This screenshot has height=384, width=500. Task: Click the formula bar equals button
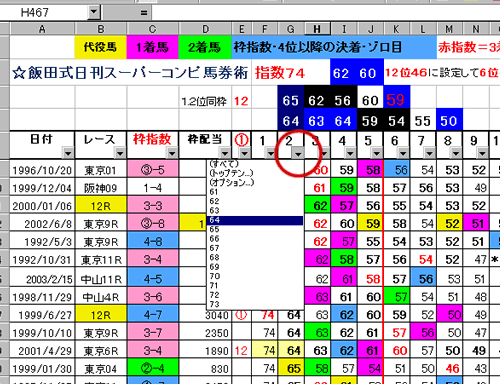coord(144,13)
